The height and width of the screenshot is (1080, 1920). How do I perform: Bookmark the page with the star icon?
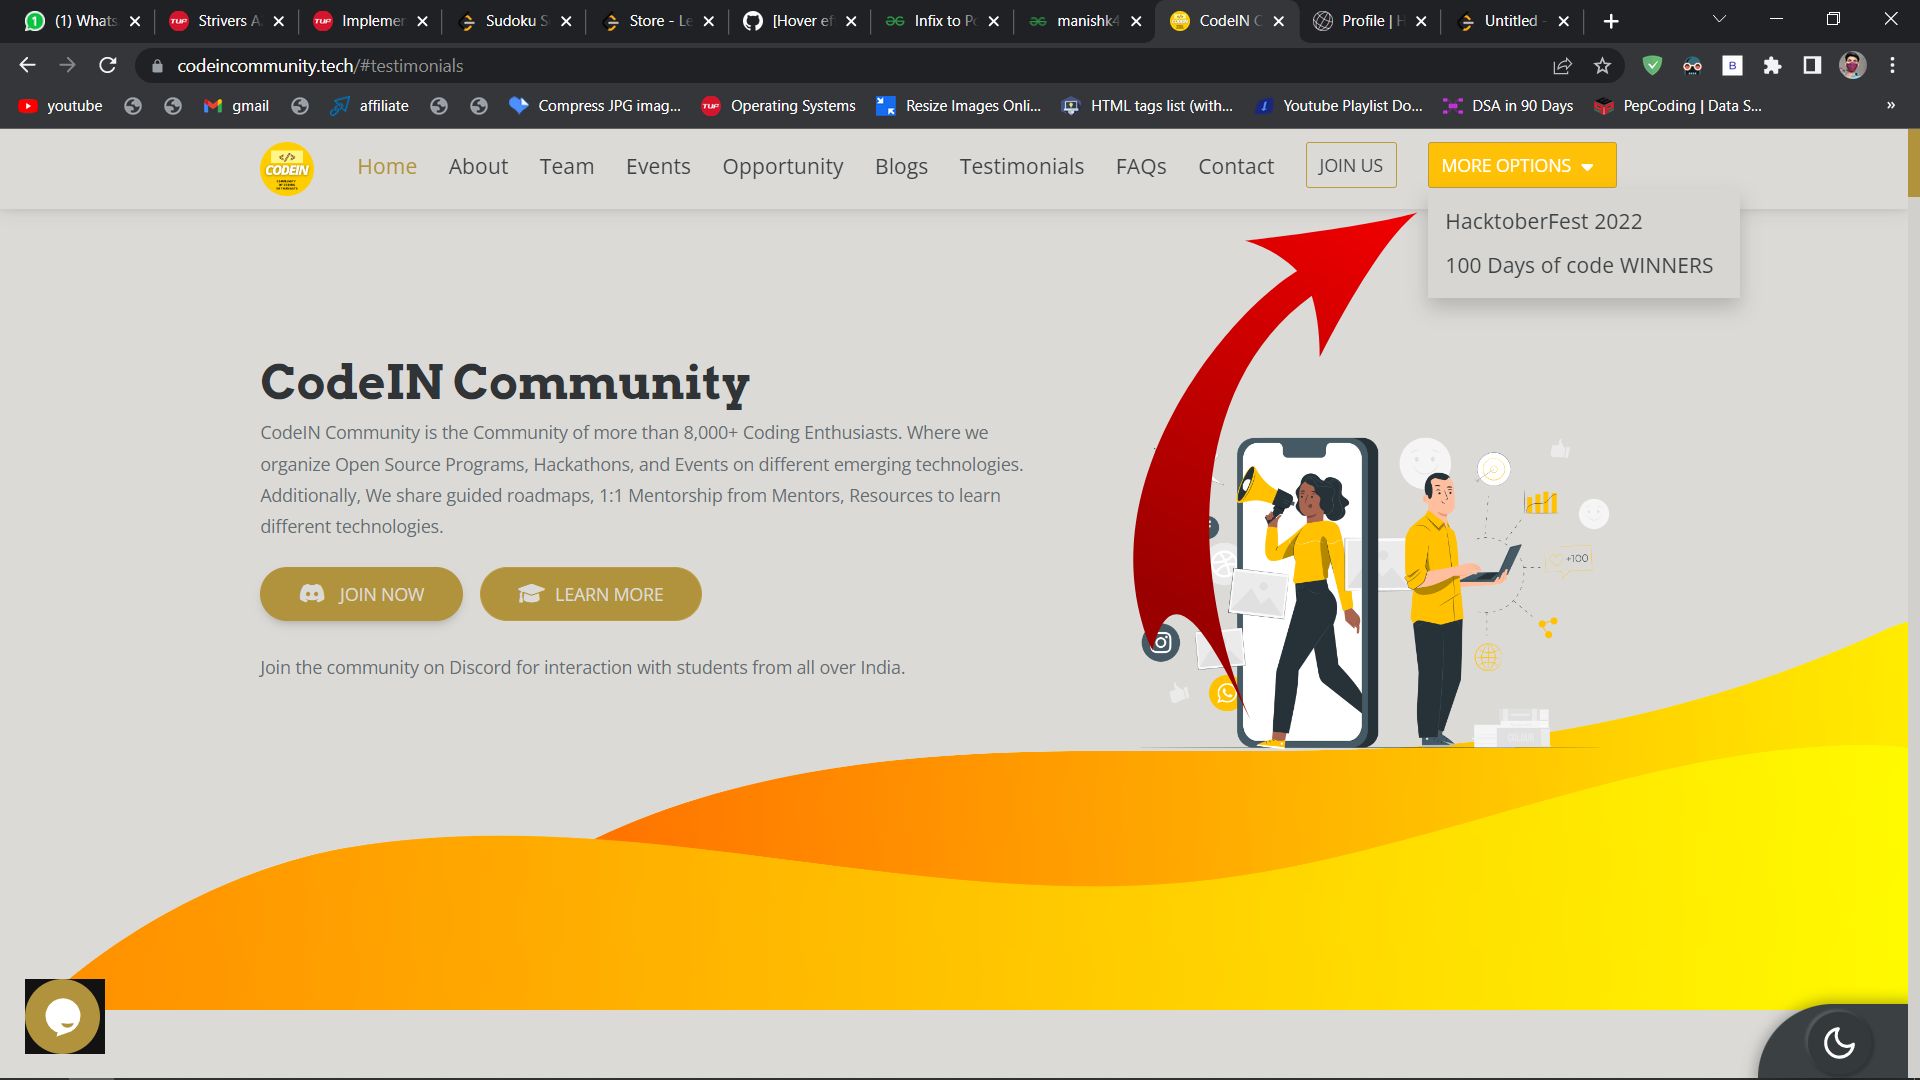tap(1600, 65)
